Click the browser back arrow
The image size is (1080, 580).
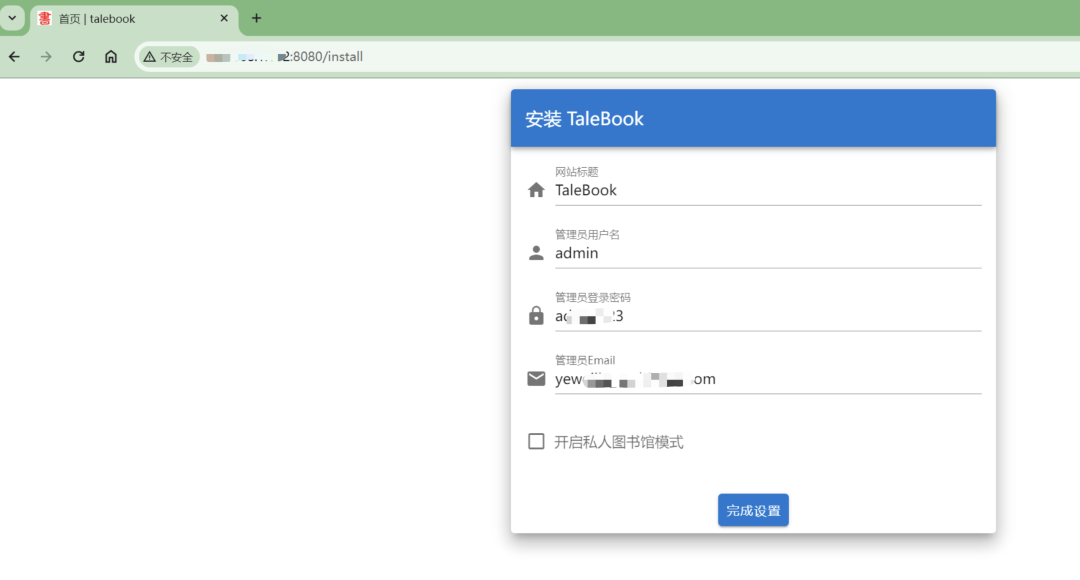point(14,56)
